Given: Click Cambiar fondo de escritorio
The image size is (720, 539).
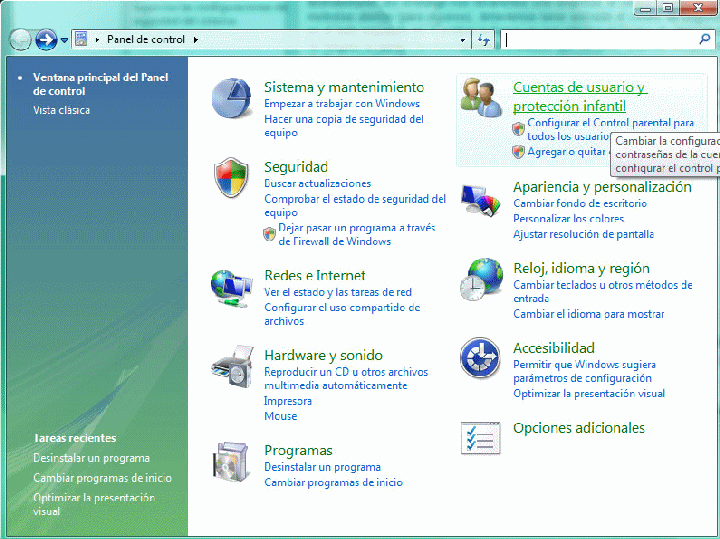Looking at the screenshot, I should 580,203.
